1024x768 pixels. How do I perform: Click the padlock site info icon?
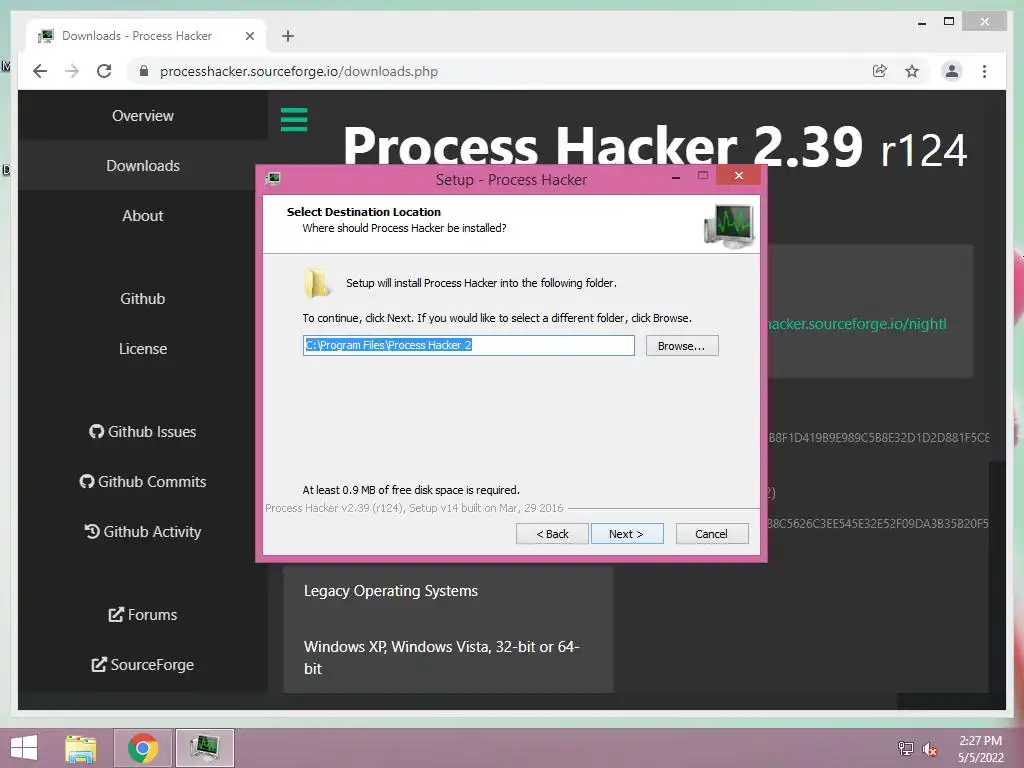144,71
